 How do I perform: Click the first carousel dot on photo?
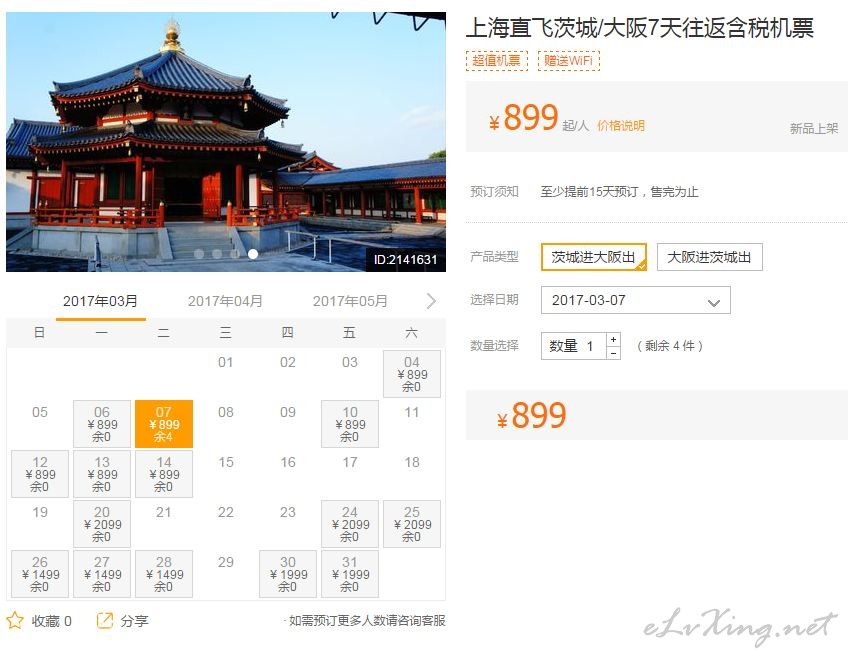click(x=199, y=254)
